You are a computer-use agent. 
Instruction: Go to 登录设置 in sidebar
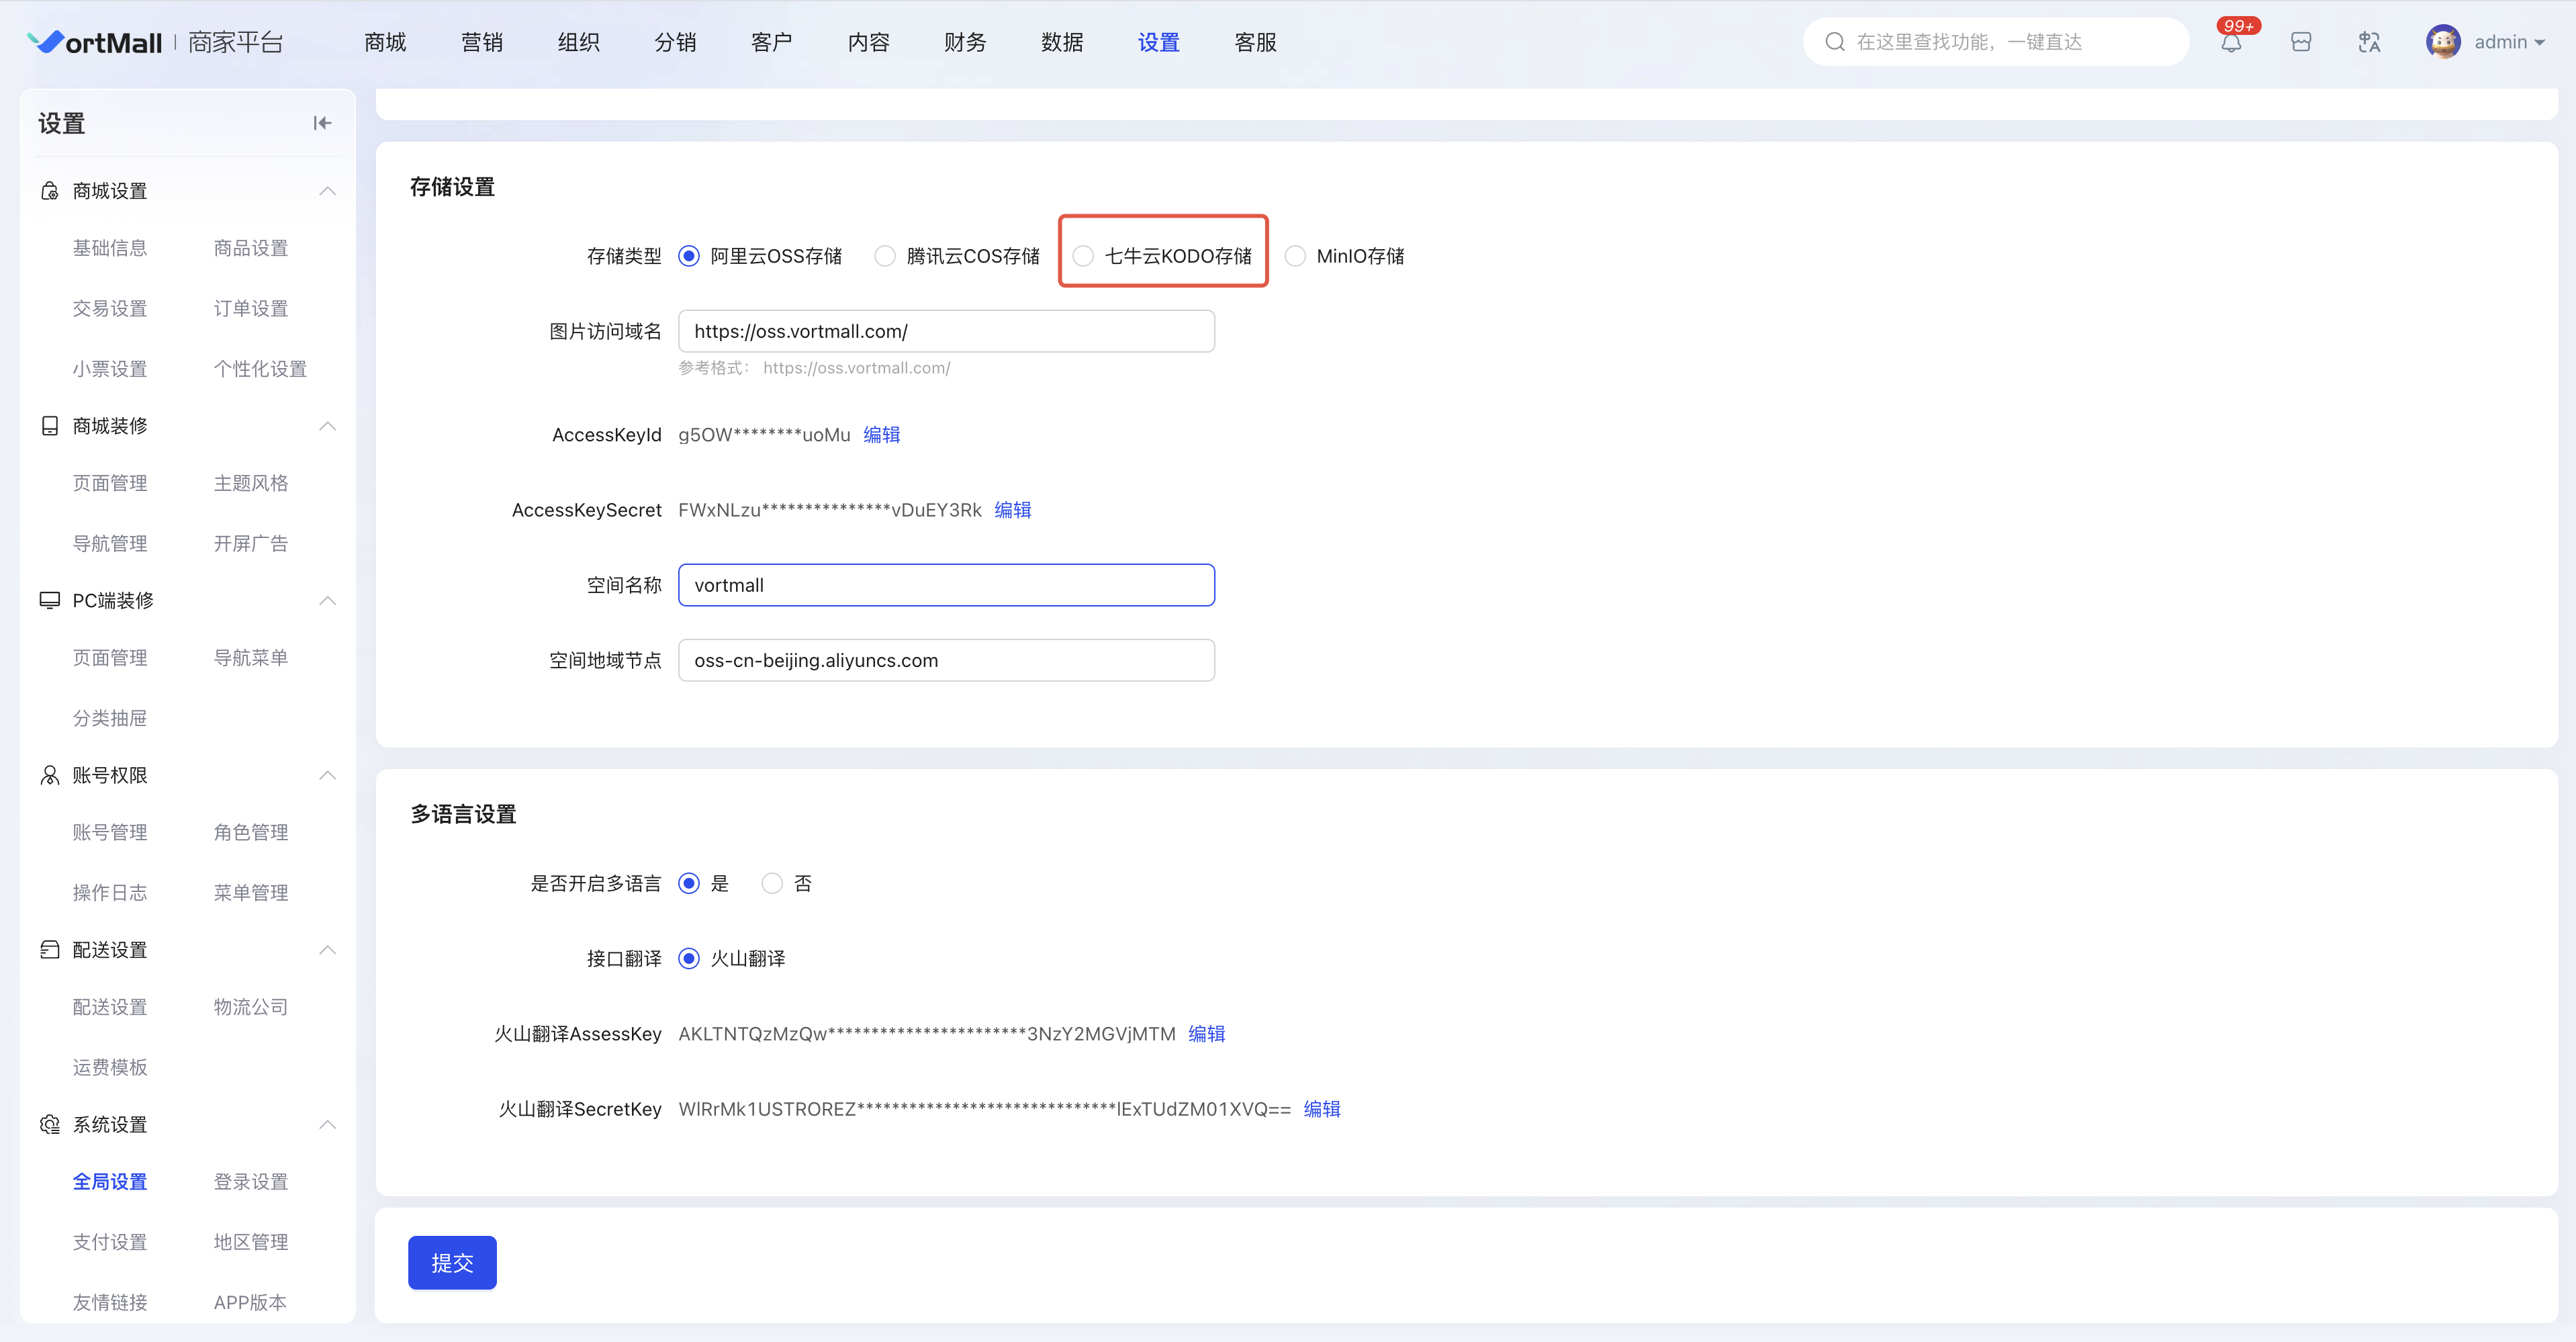click(250, 1181)
